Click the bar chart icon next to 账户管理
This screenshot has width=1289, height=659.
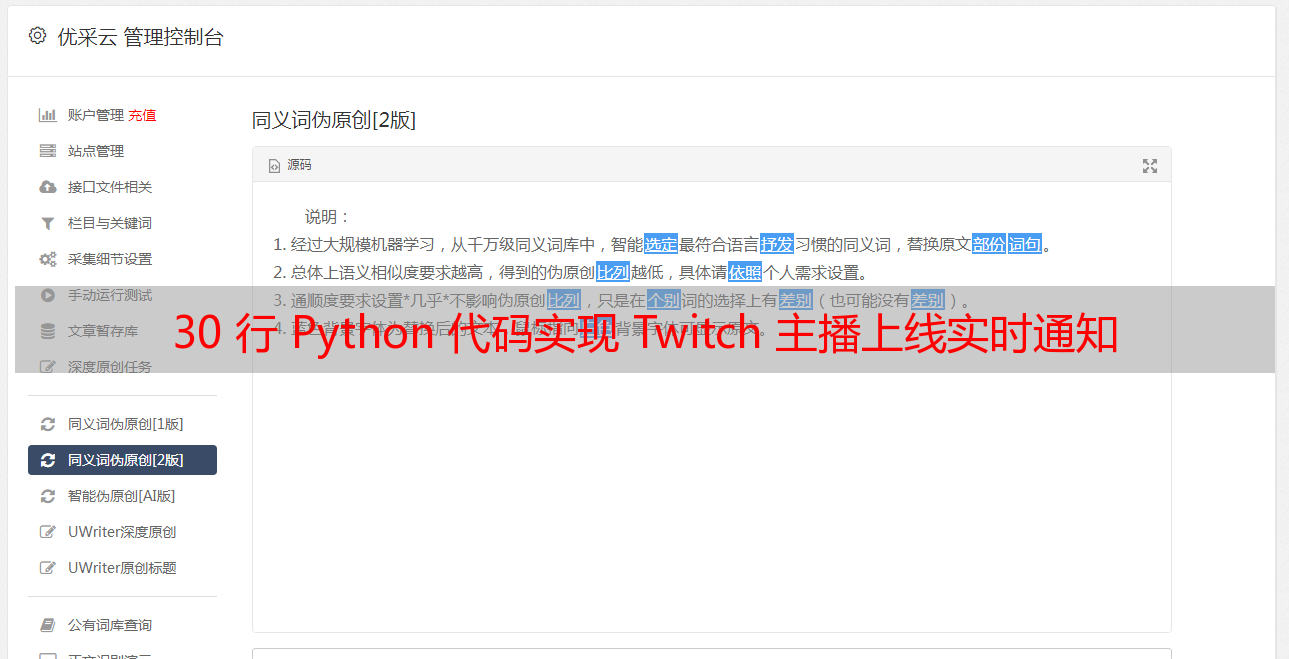pyautogui.click(x=47, y=115)
